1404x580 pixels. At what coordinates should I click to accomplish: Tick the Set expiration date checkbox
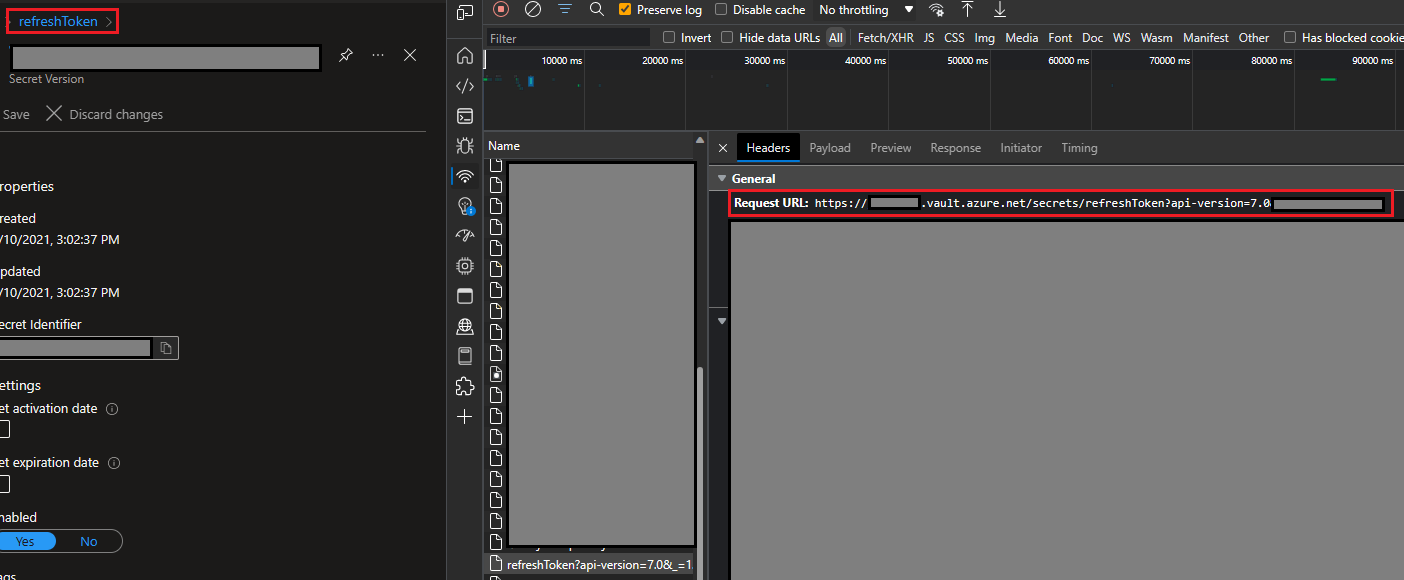coord(3,484)
